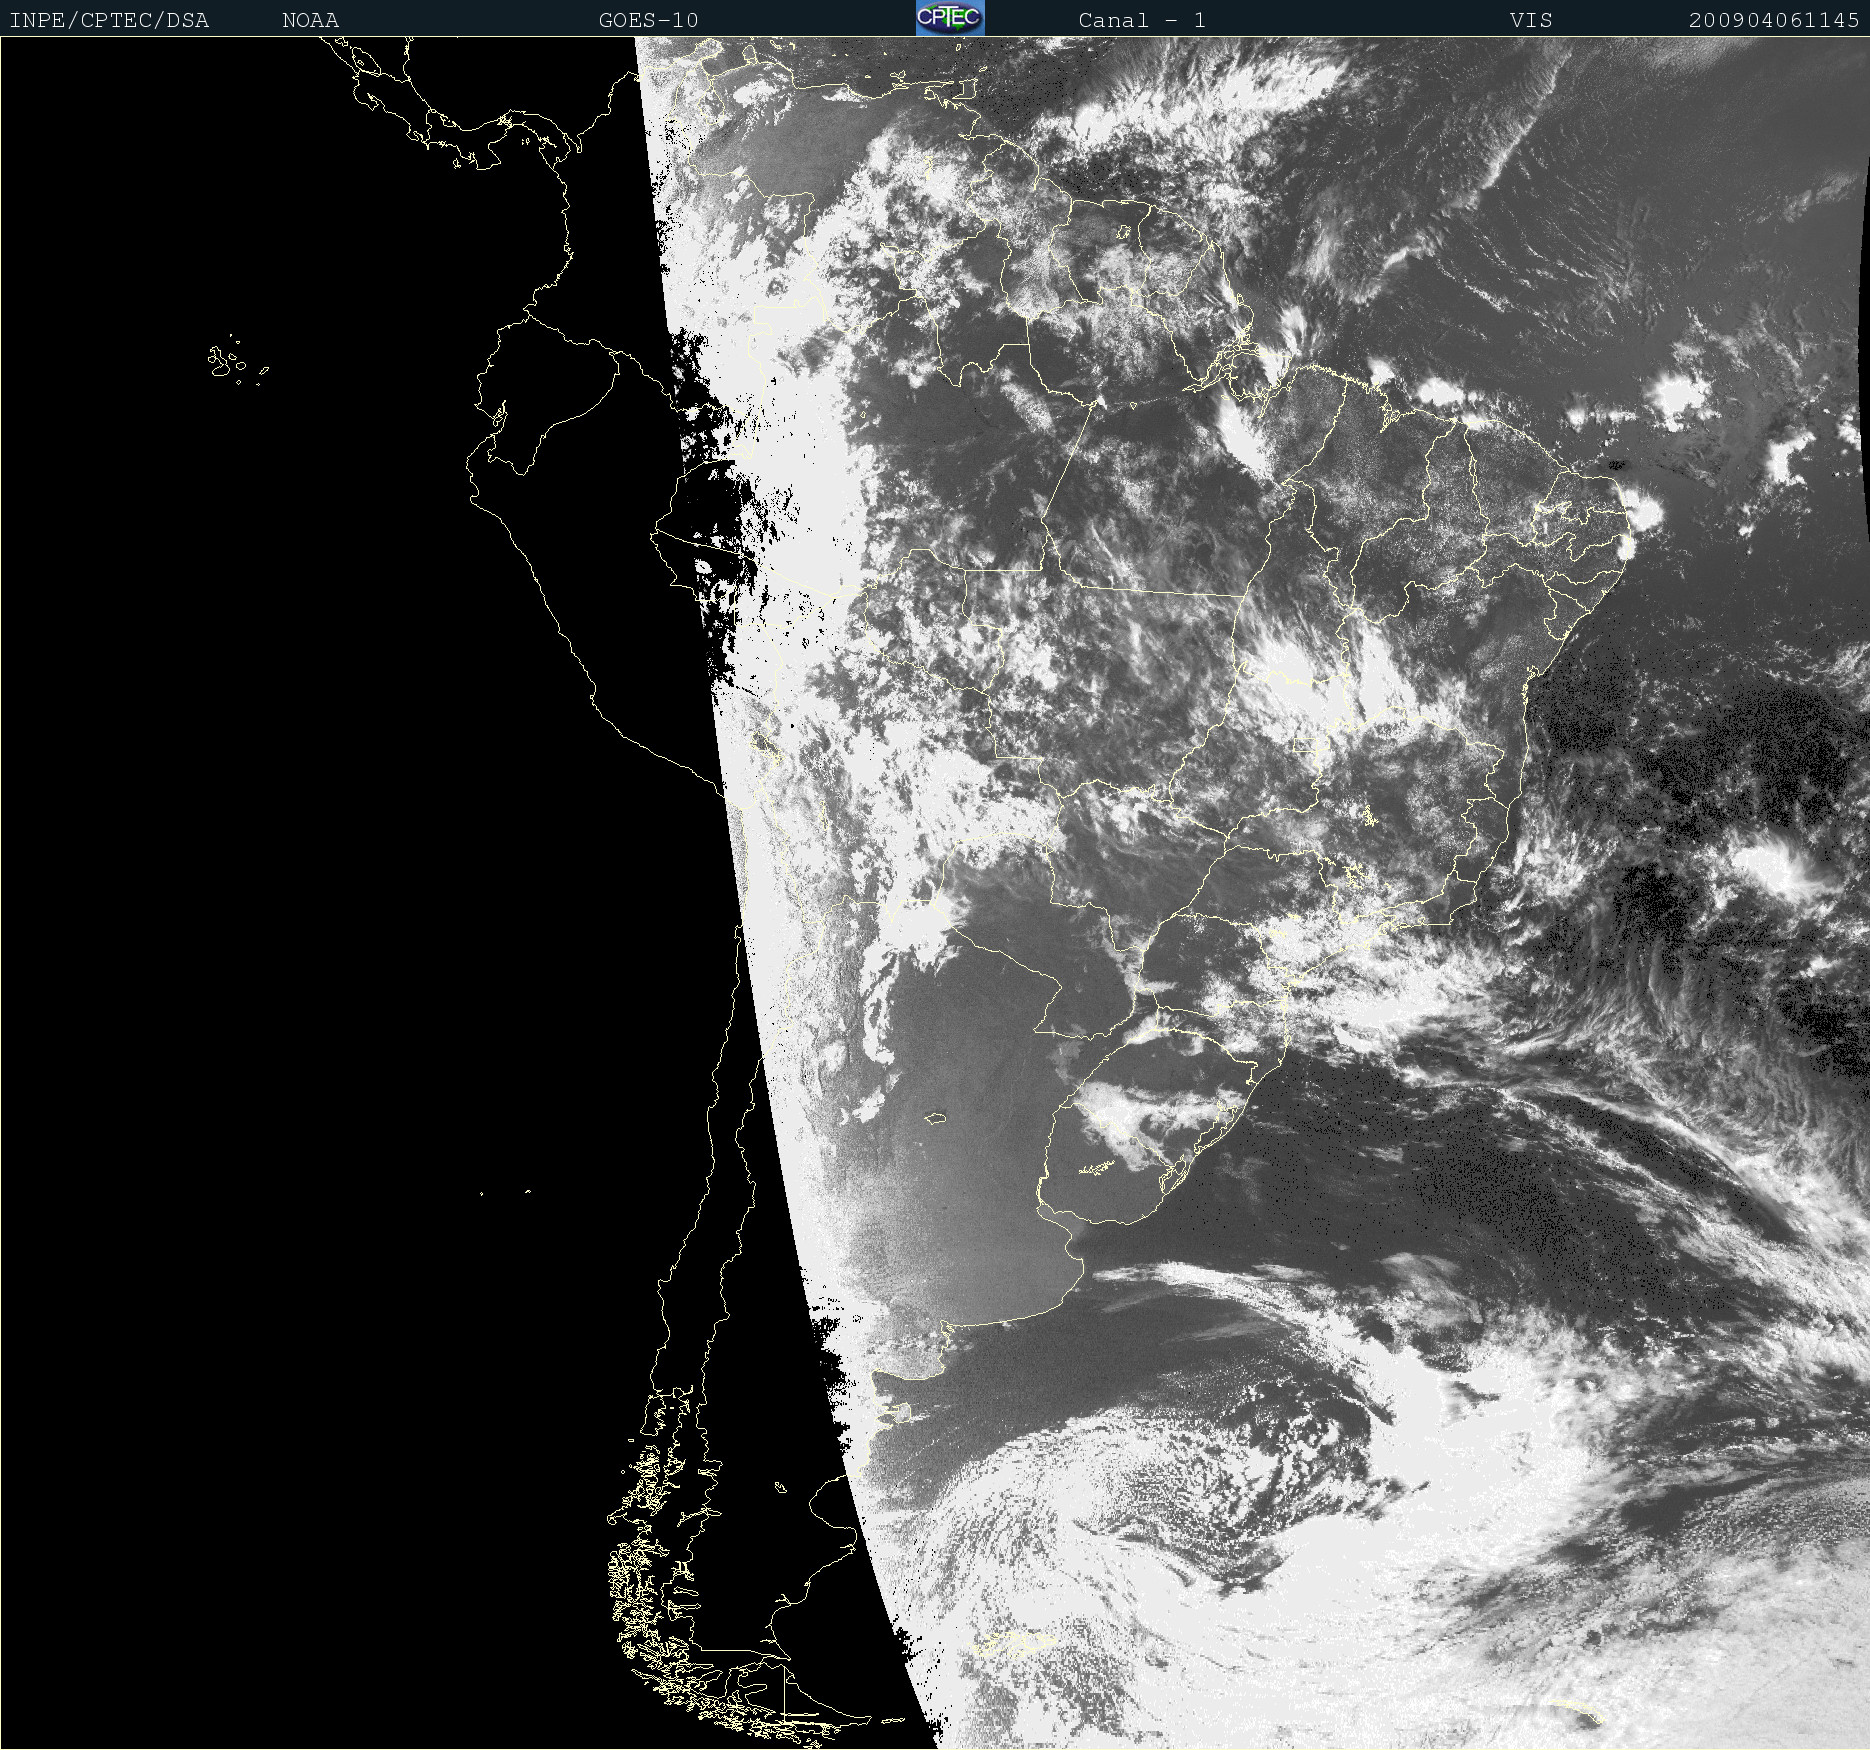
Task: Click the NOAA label in header
Action: coord(310,20)
